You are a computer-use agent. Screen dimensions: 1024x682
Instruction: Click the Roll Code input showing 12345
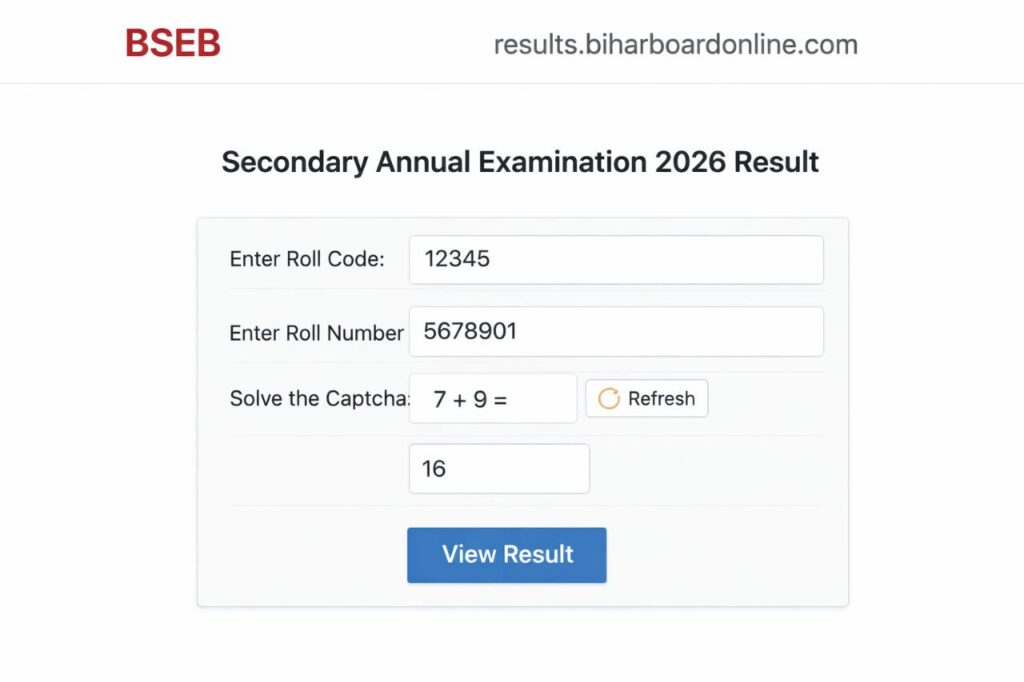click(615, 259)
